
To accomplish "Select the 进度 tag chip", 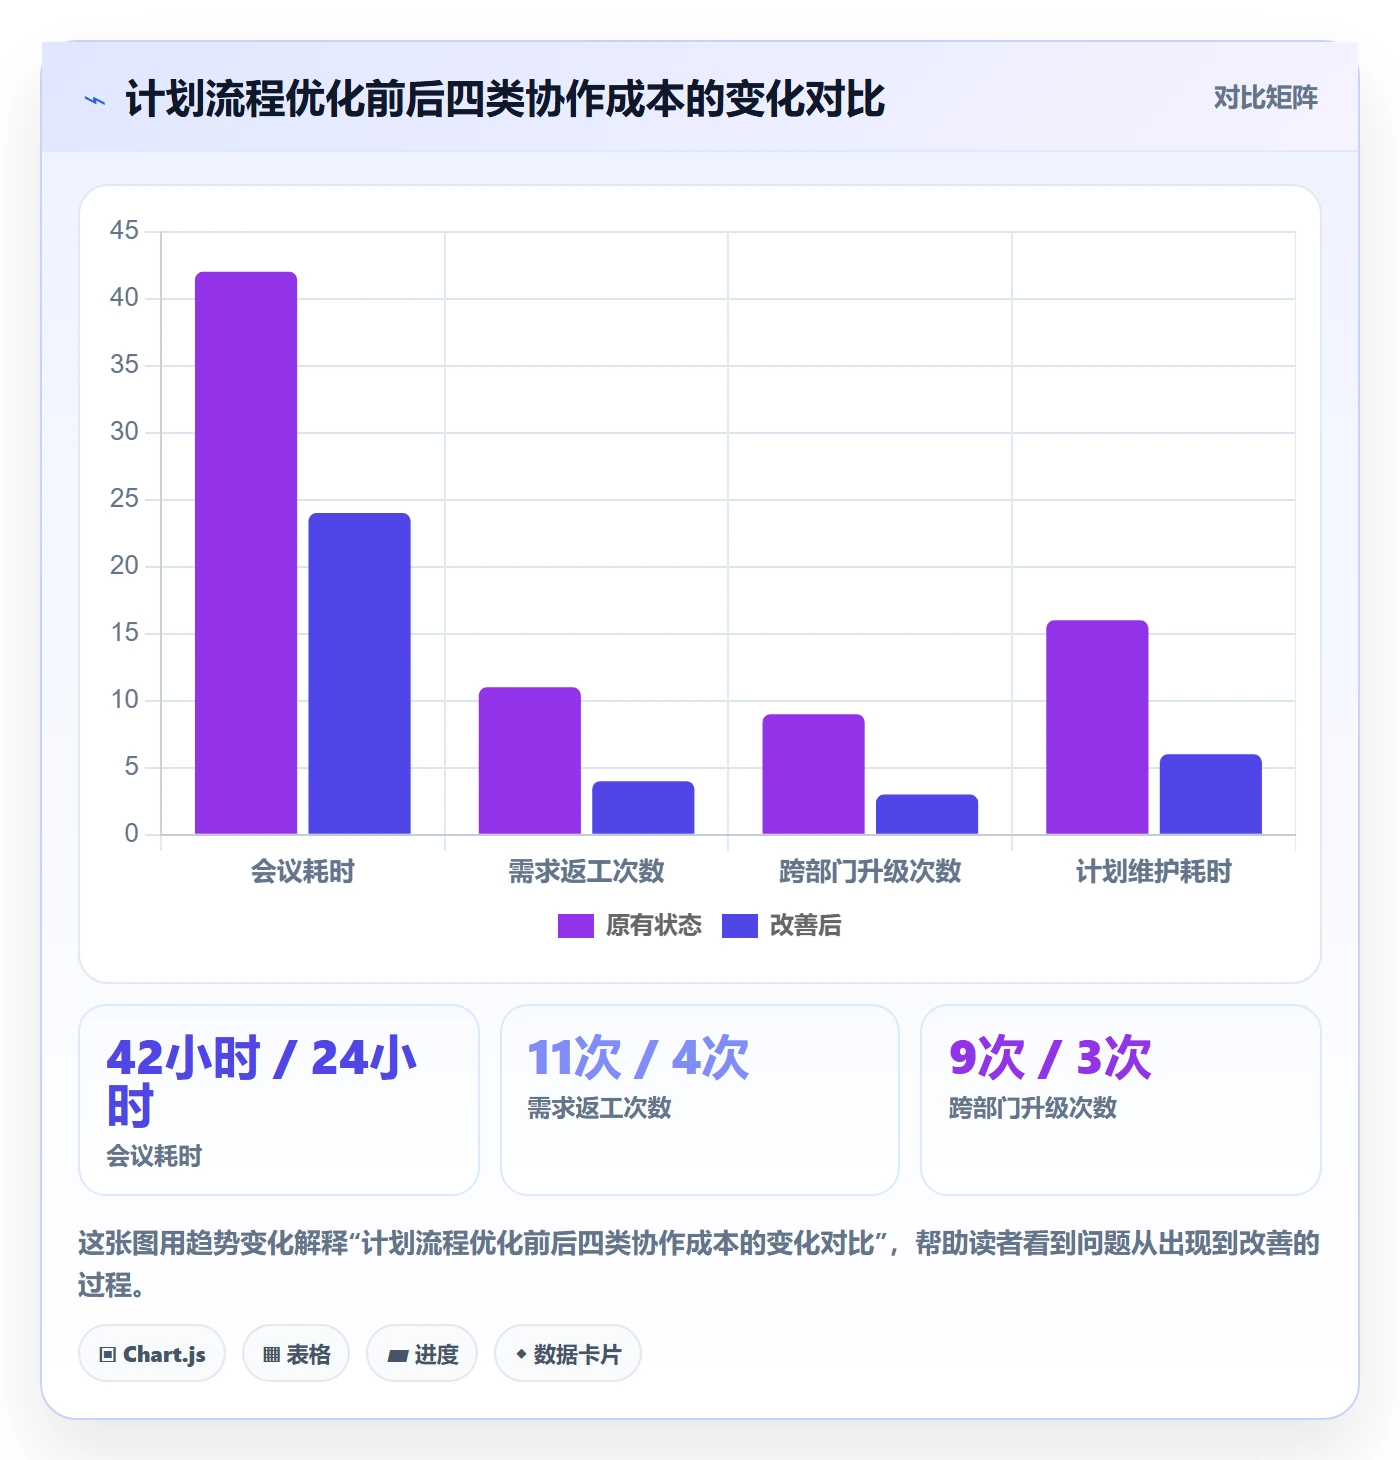I will [422, 1354].
